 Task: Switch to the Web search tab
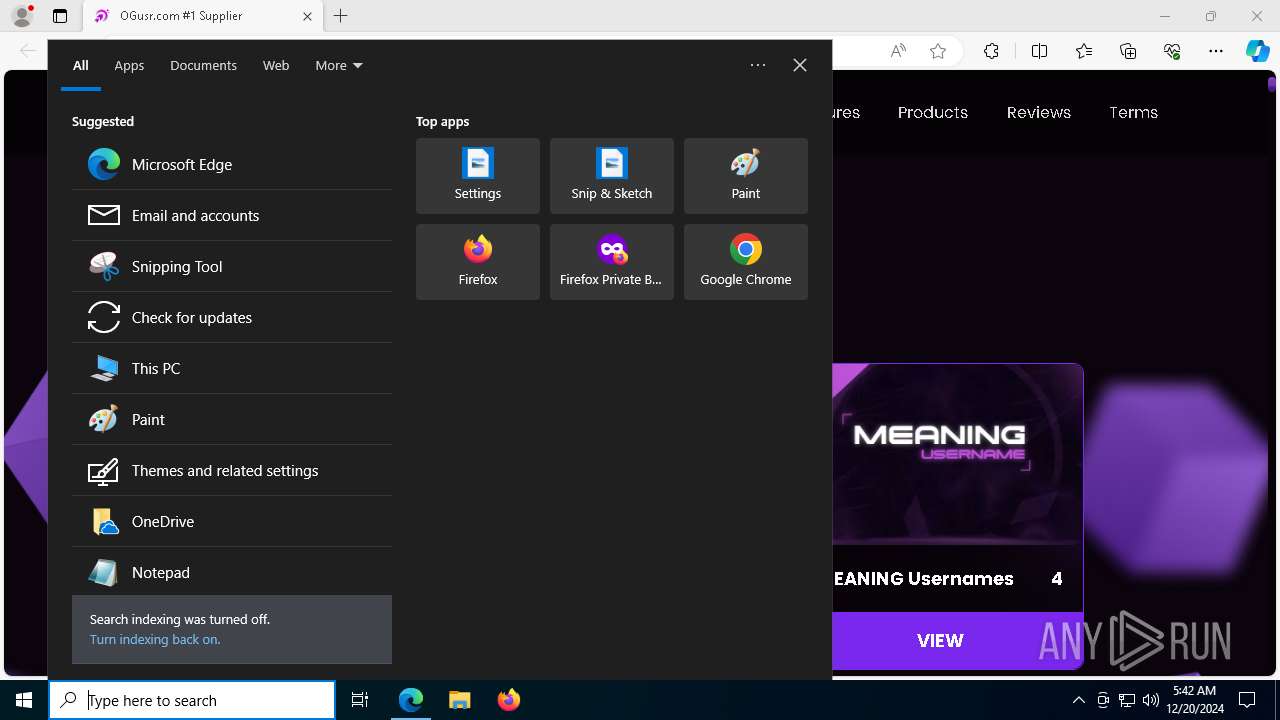click(276, 65)
